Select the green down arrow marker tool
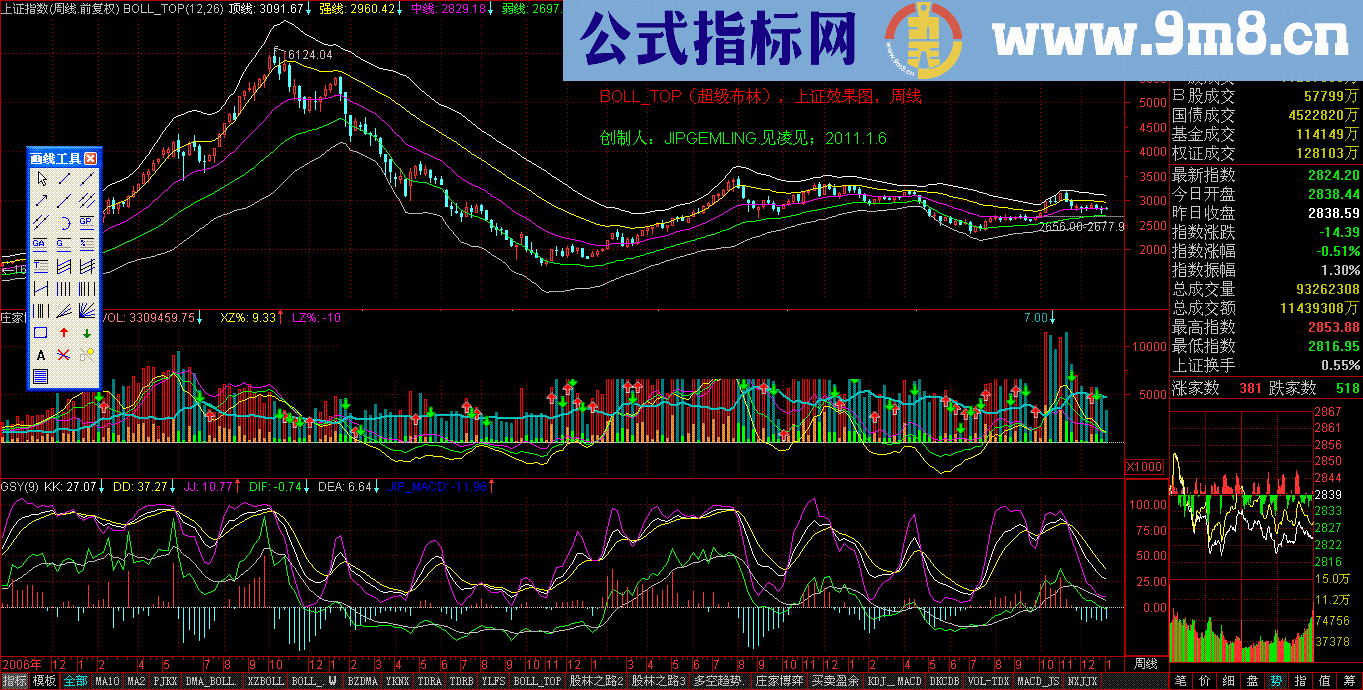The height and width of the screenshot is (690, 1363). pyautogui.click(x=86, y=331)
